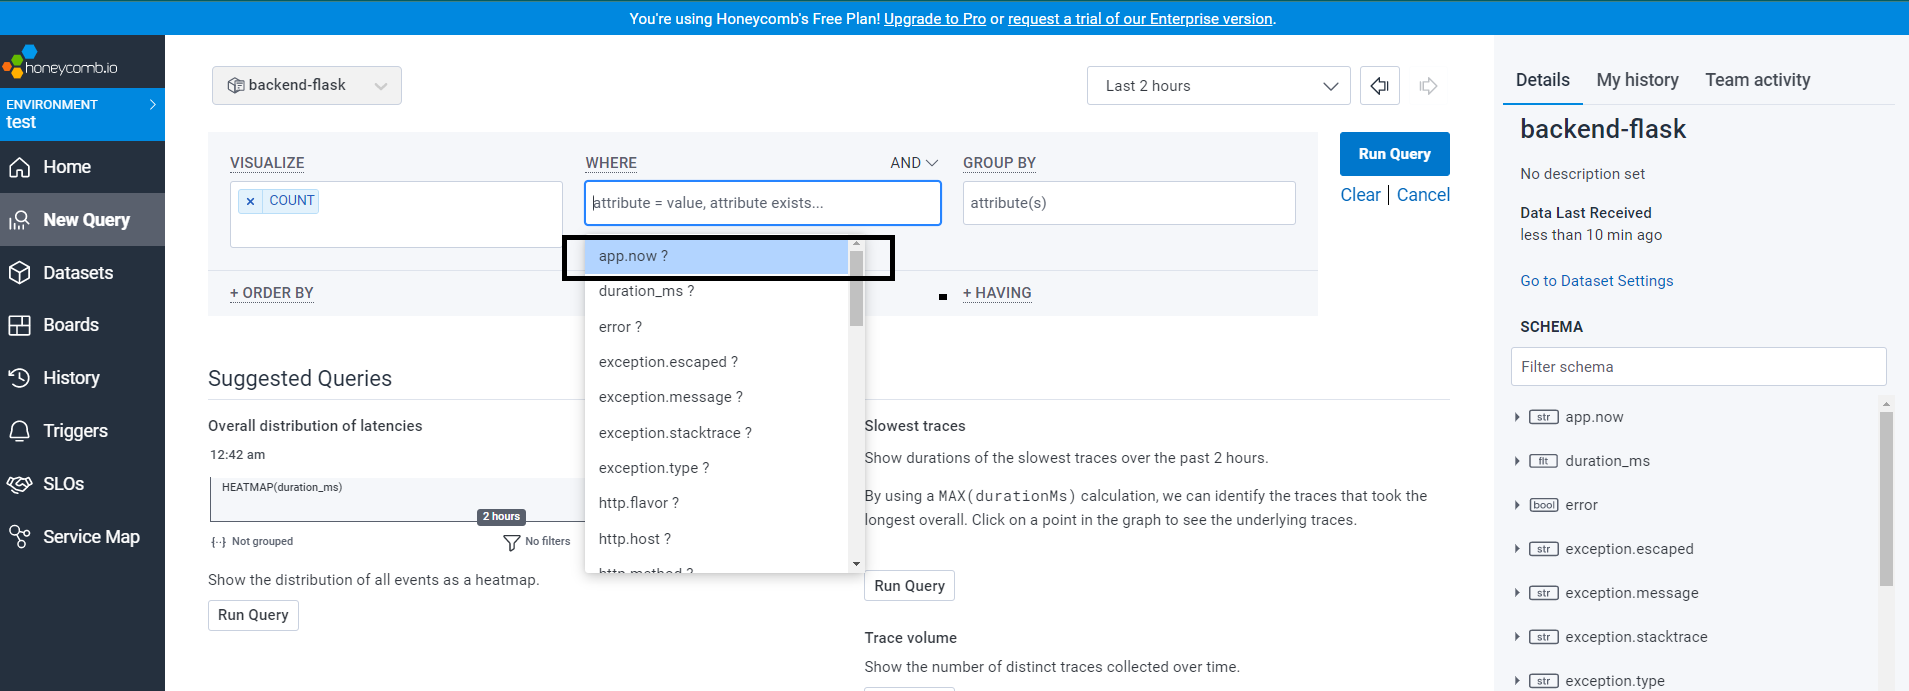Image resolution: width=1909 pixels, height=691 pixels.
Task: Expand the exception.type schema field
Action: (x=1517, y=681)
